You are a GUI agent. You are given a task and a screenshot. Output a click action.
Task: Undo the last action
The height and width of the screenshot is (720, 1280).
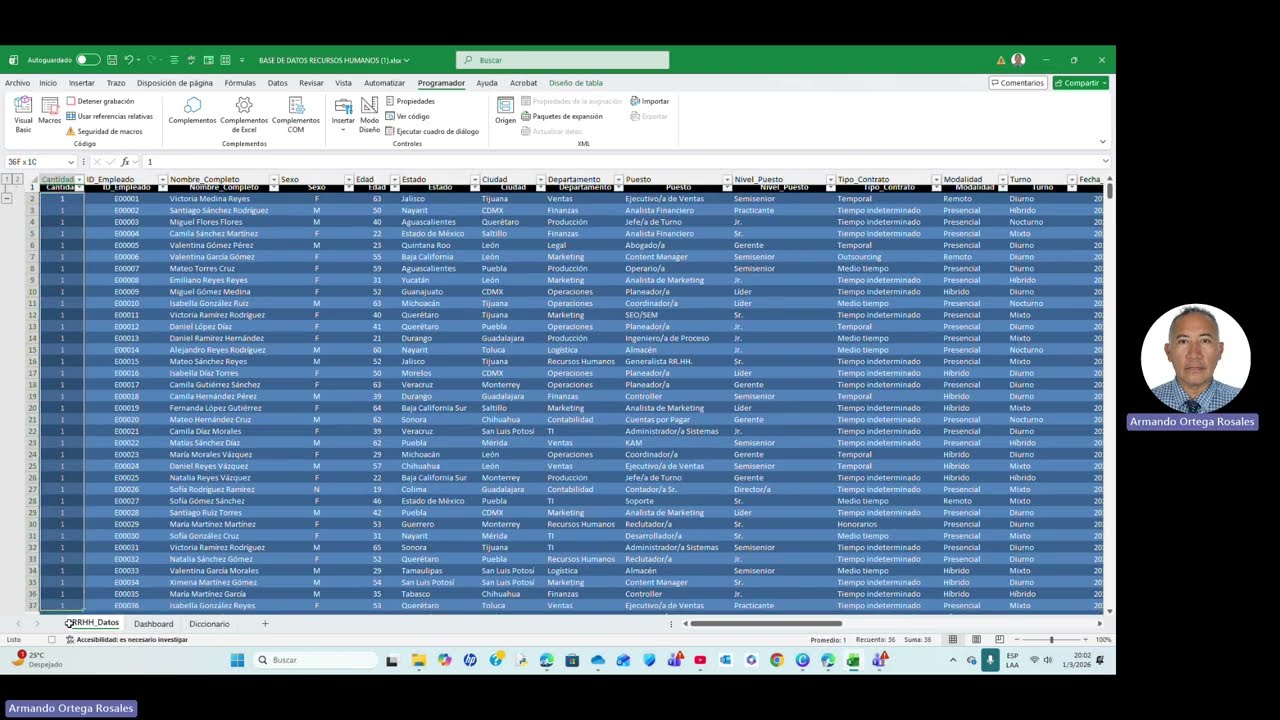pos(128,60)
